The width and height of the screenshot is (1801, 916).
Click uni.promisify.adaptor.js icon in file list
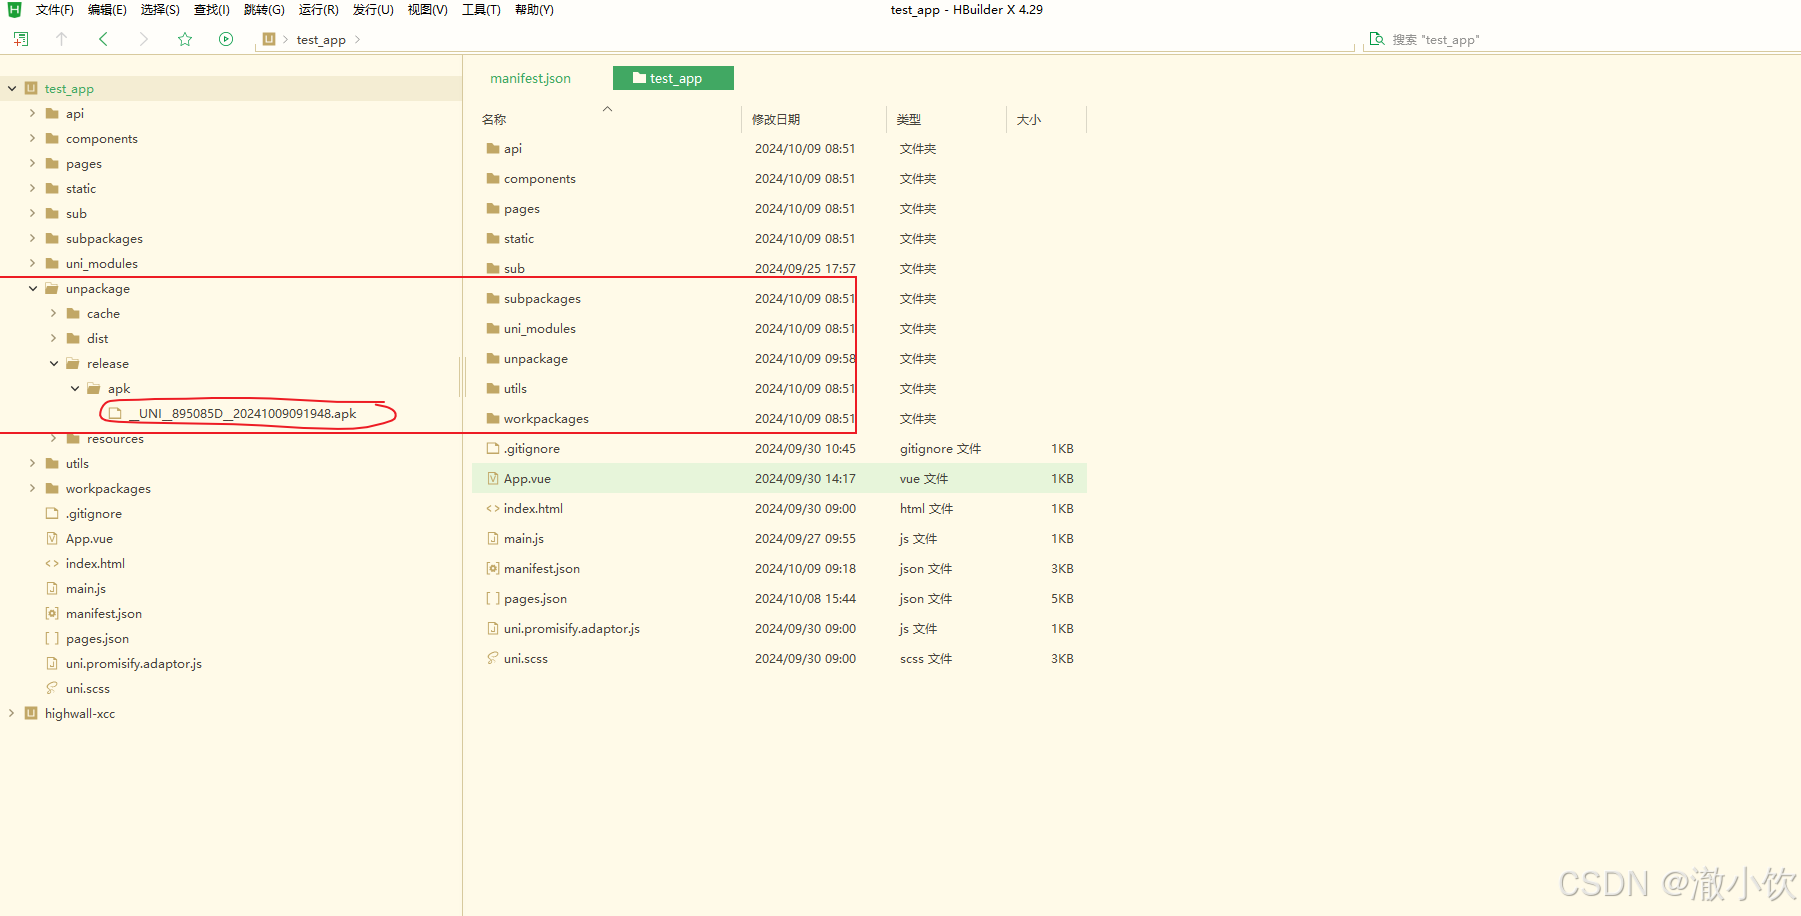[x=493, y=628]
